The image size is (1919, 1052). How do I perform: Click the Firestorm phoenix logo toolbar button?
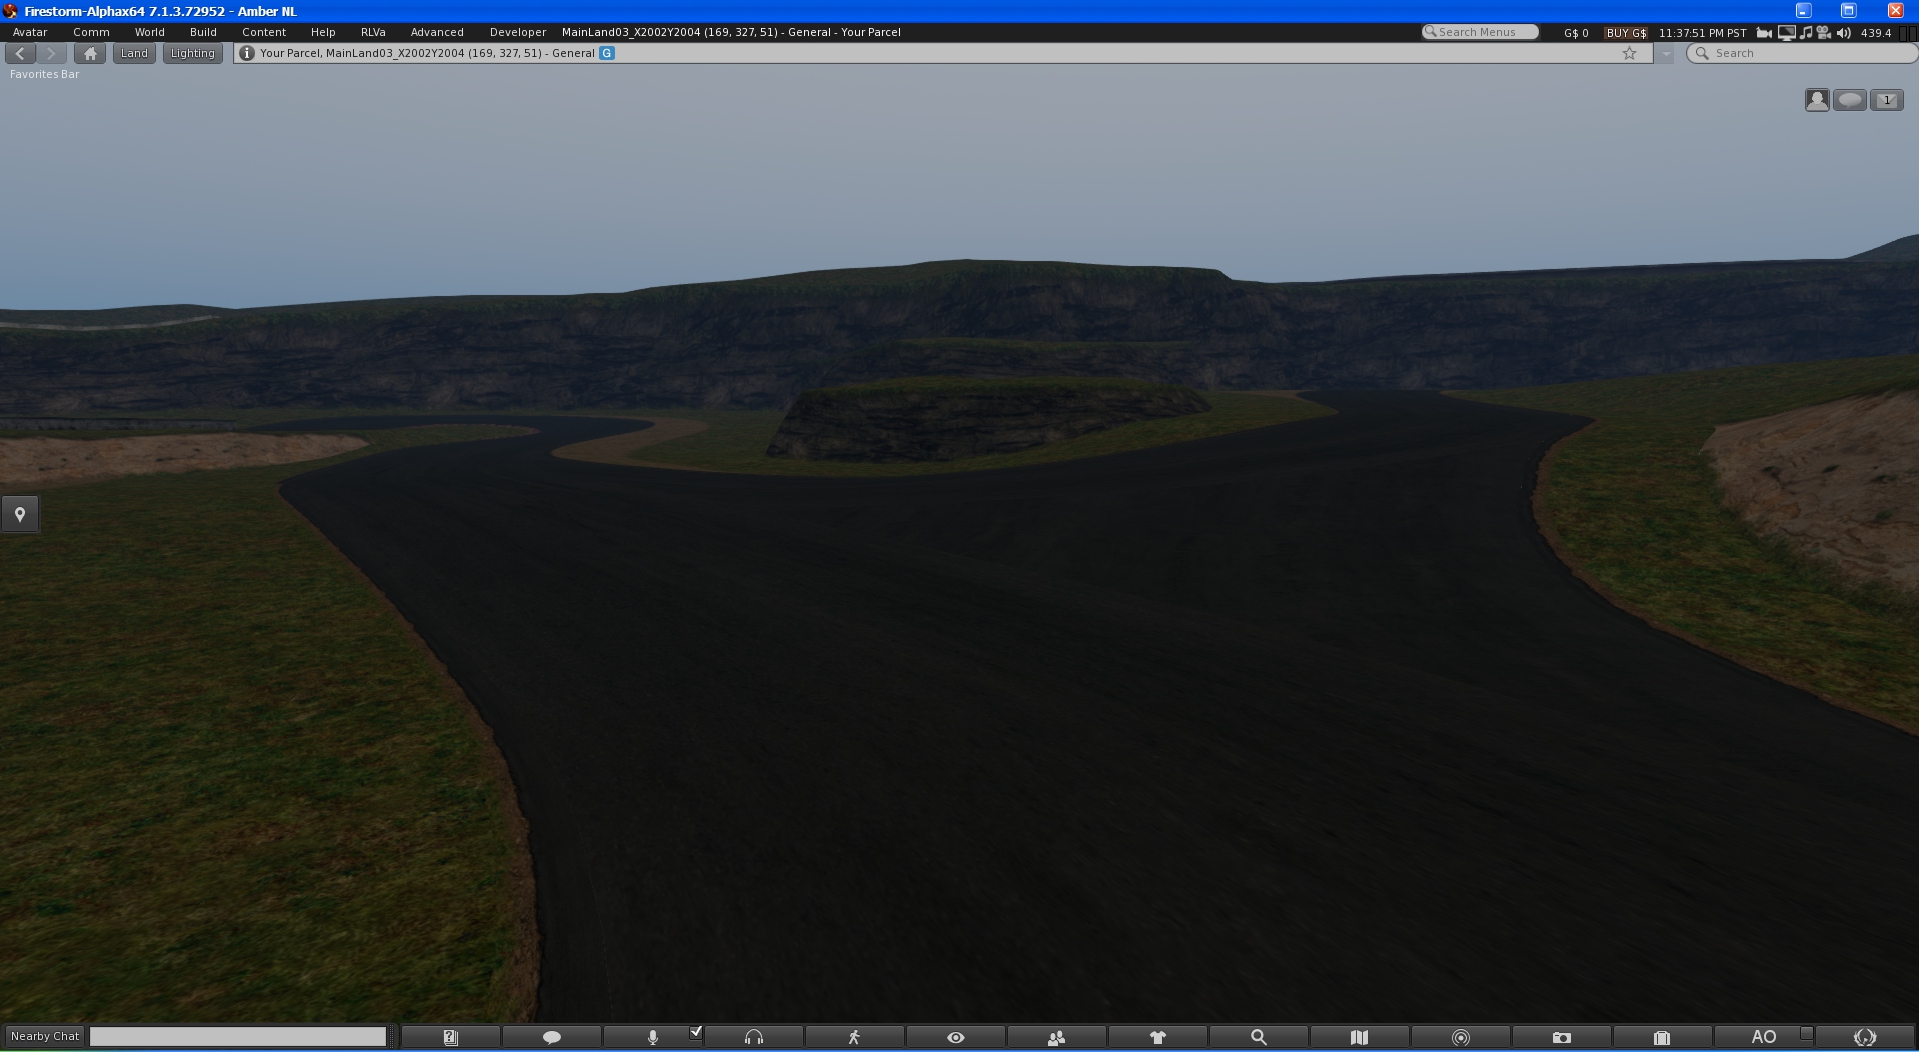[1865, 1037]
